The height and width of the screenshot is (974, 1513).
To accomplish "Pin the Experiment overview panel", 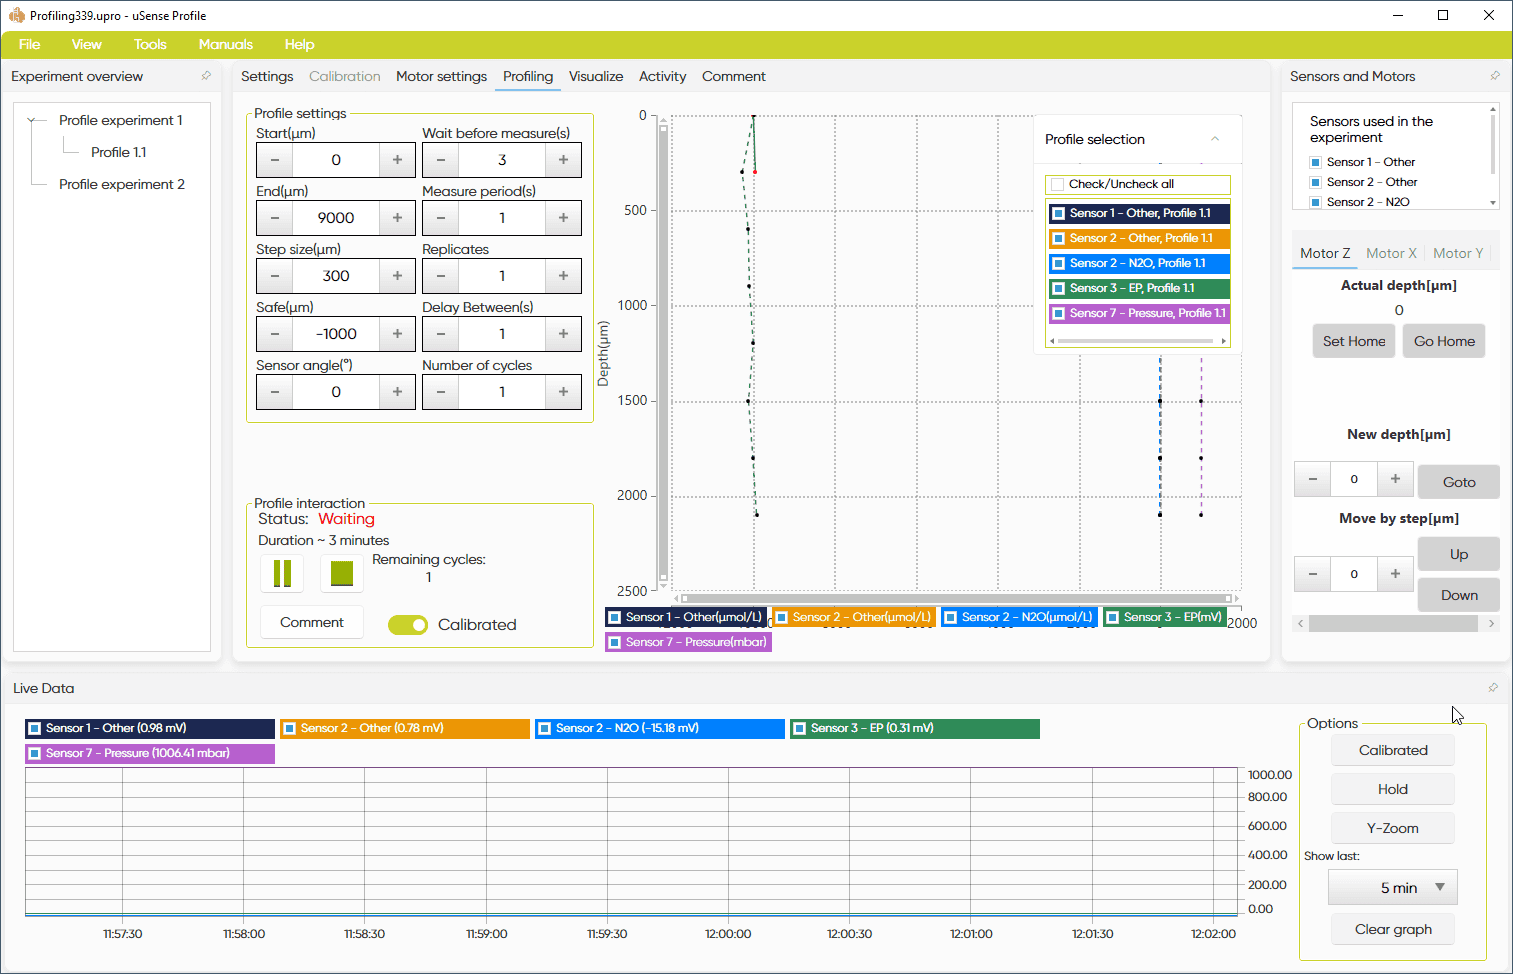I will tap(206, 76).
